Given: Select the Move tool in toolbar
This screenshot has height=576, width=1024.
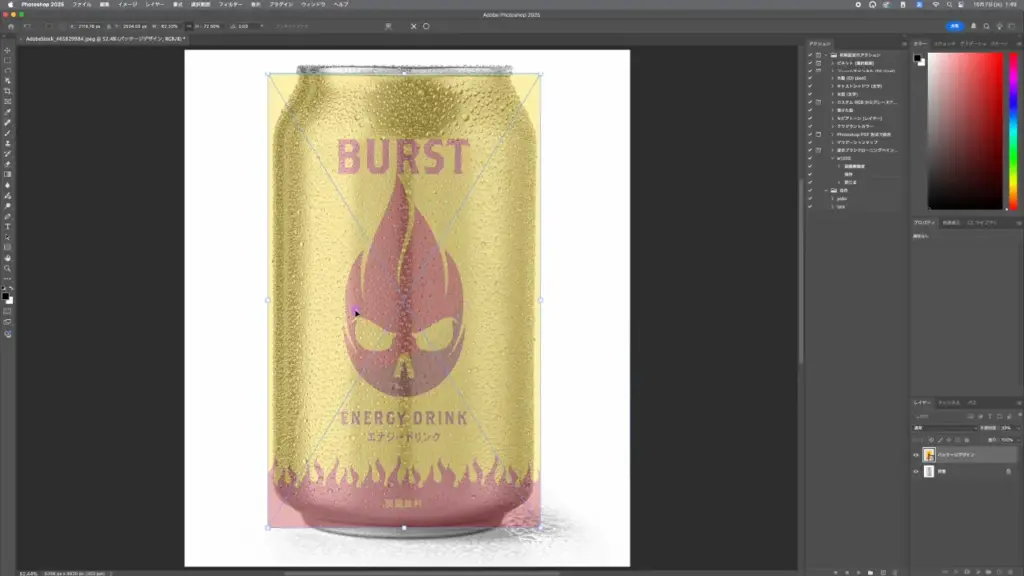Looking at the screenshot, I should (x=7, y=50).
